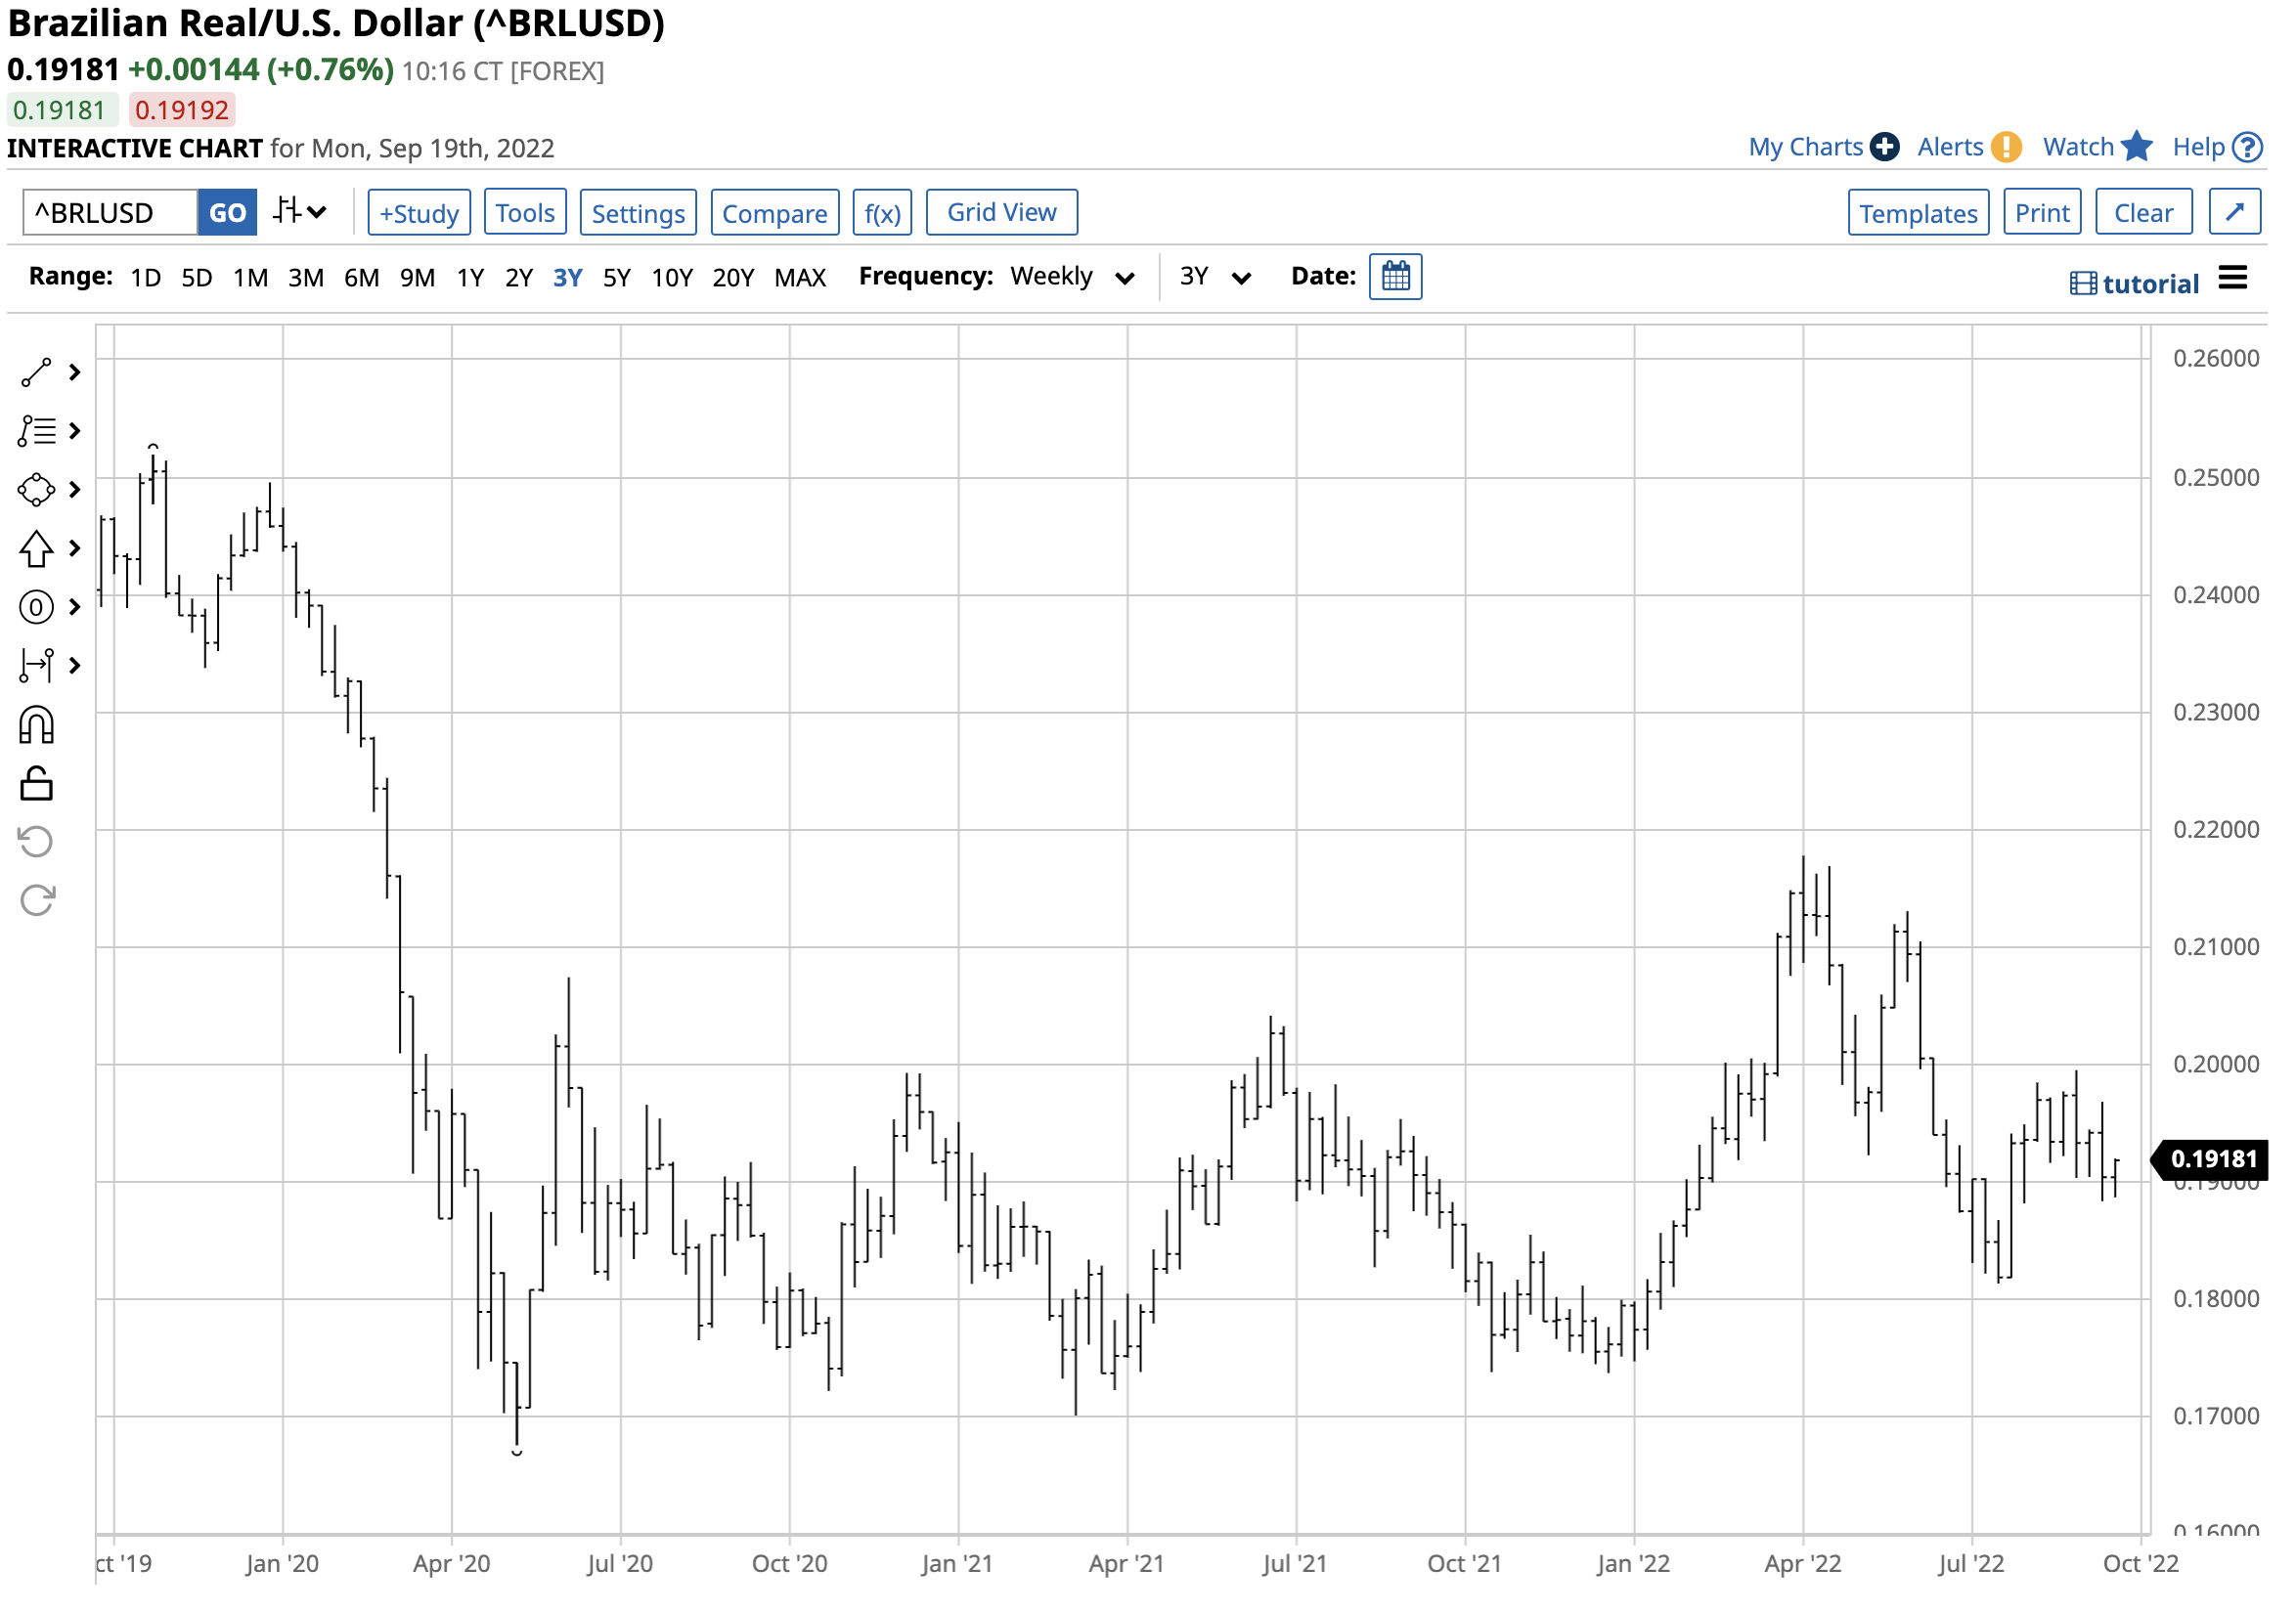This screenshot has width=2296, height=1613.
Task: Set range to 9M
Action: tap(419, 278)
